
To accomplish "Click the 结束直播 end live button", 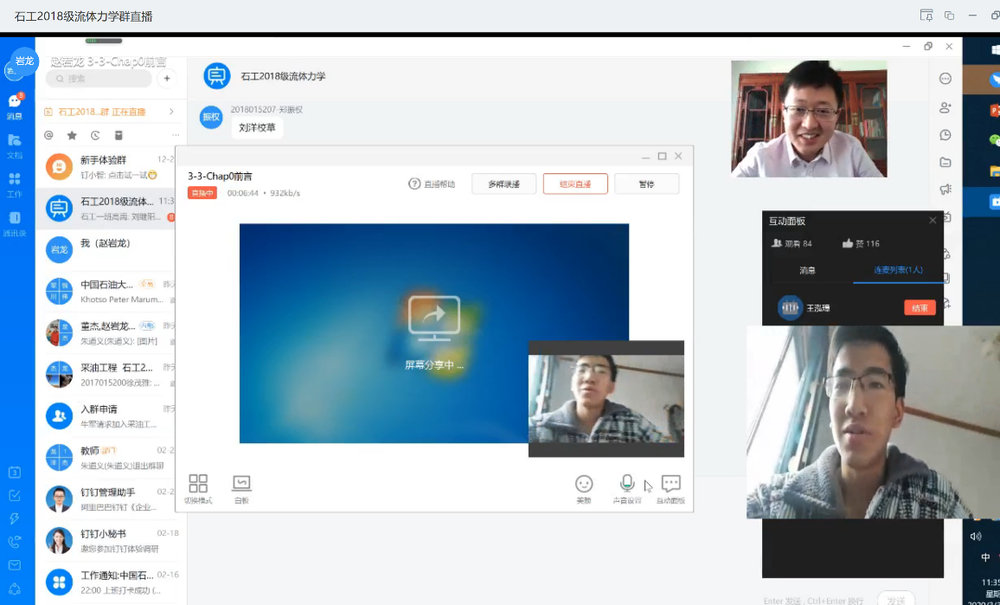I will (x=575, y=184).
